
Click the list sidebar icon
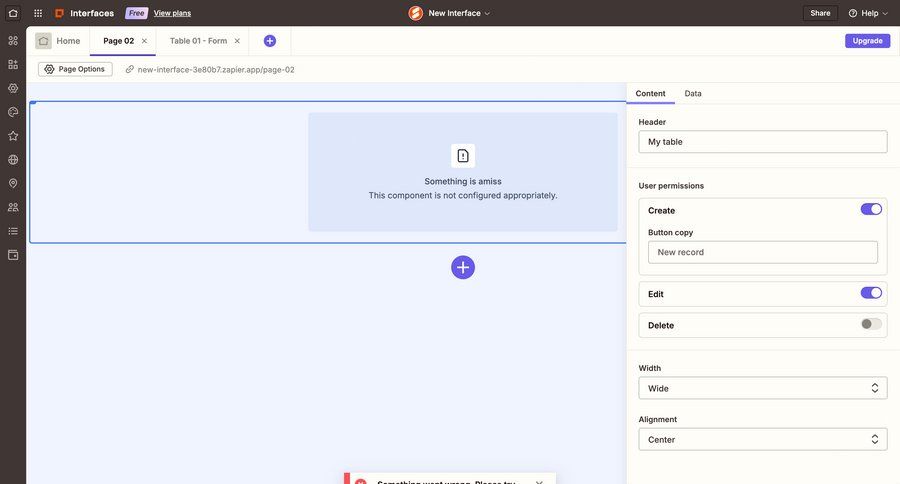point(13,231)
